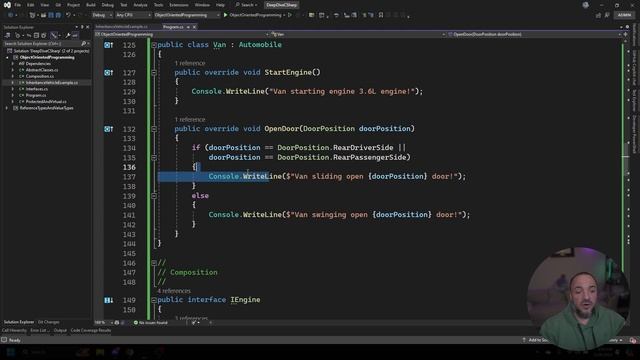Click the interface margin icon on line 149
640x360 pixels.
109,300
